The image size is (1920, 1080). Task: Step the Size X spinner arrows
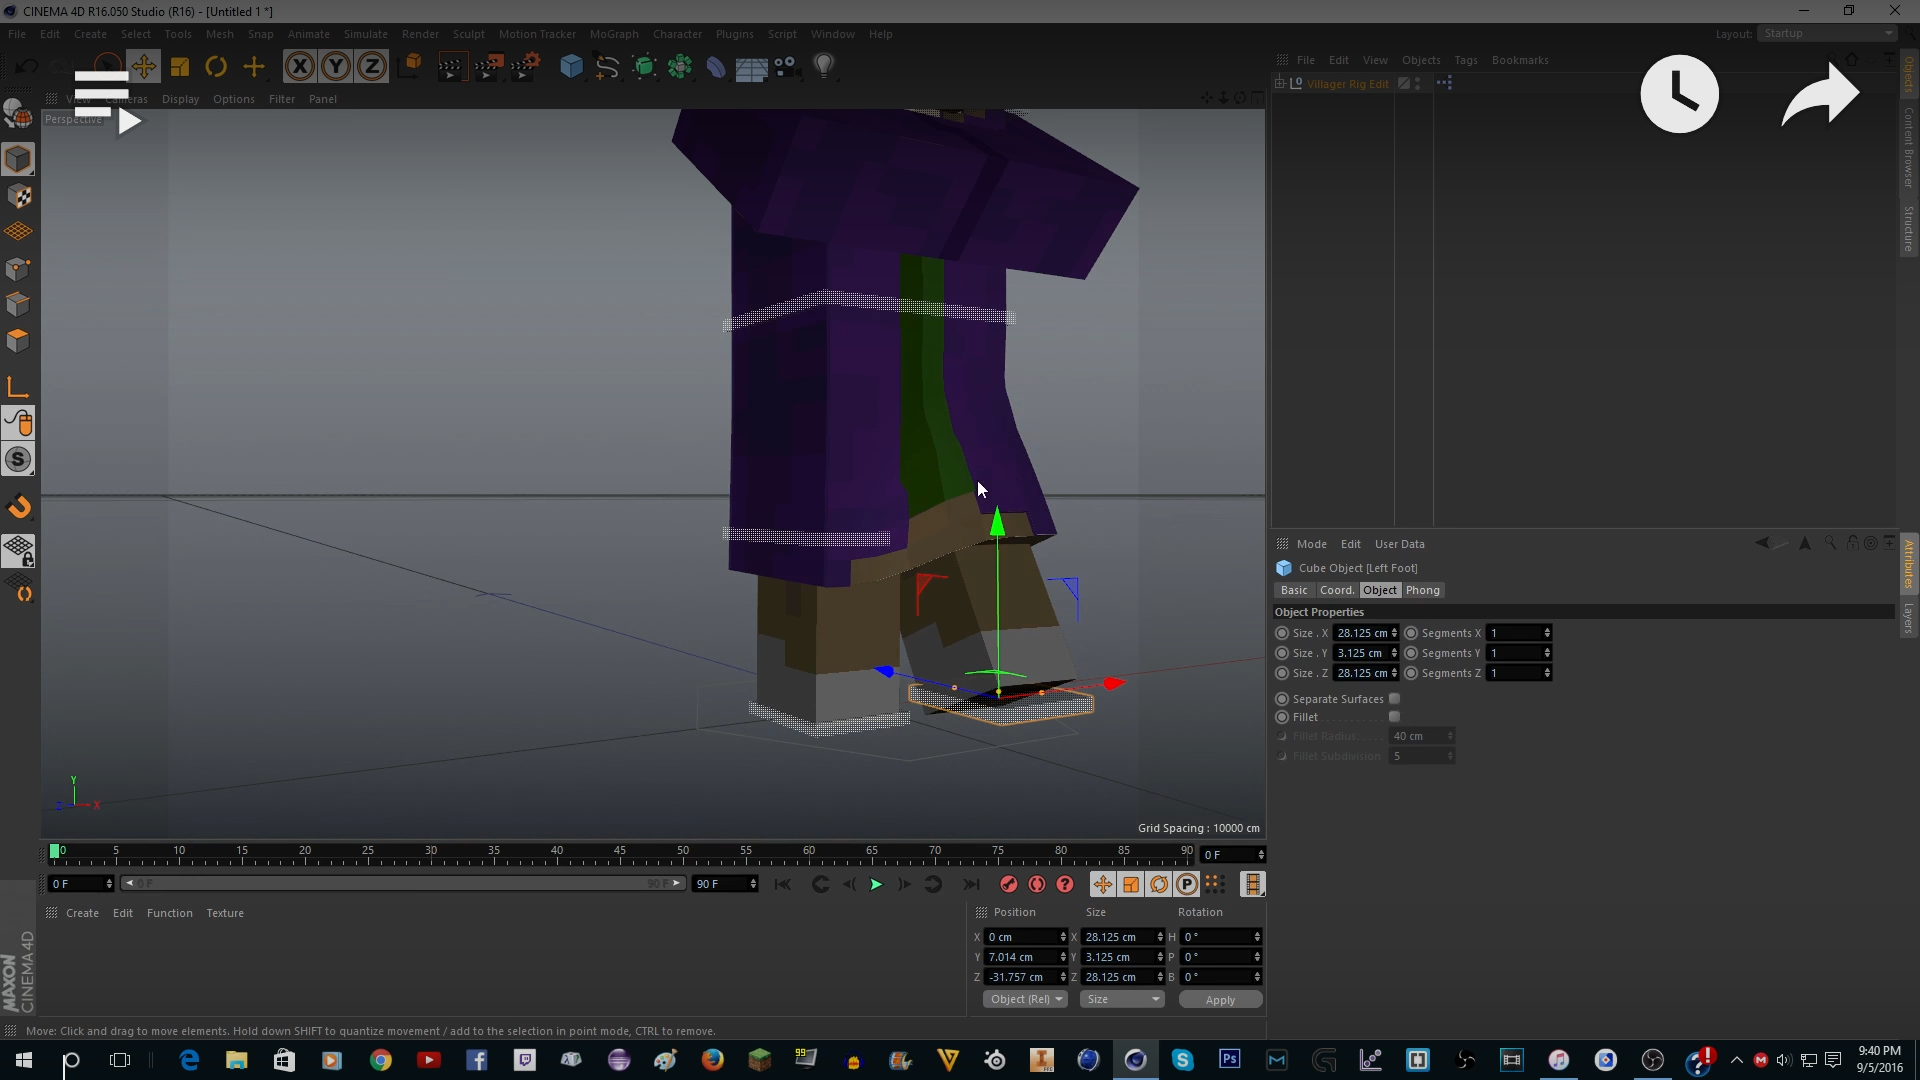(x=1394, y=633)
